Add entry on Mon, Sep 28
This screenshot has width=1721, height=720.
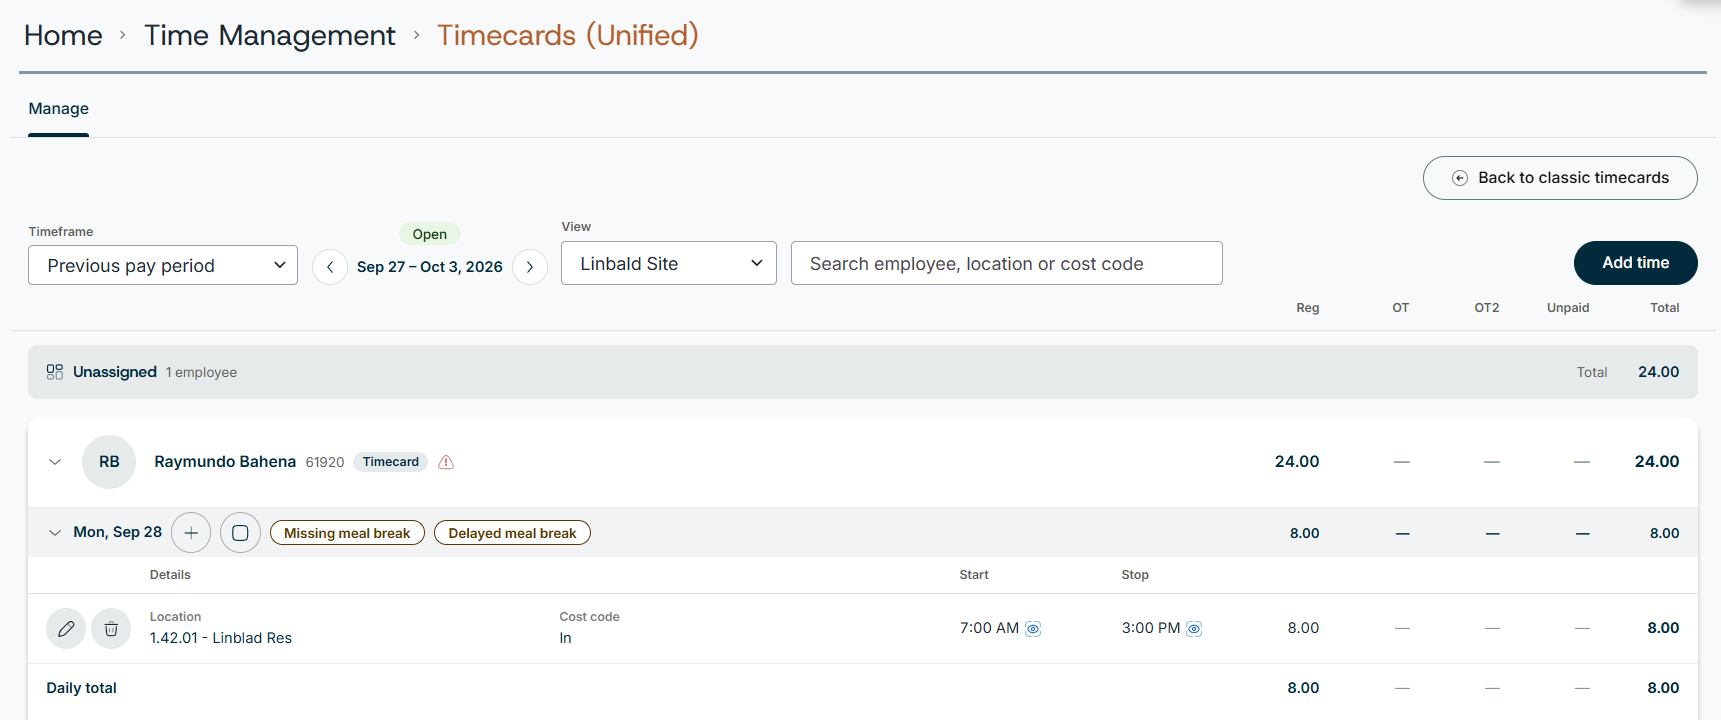point(191,533)
